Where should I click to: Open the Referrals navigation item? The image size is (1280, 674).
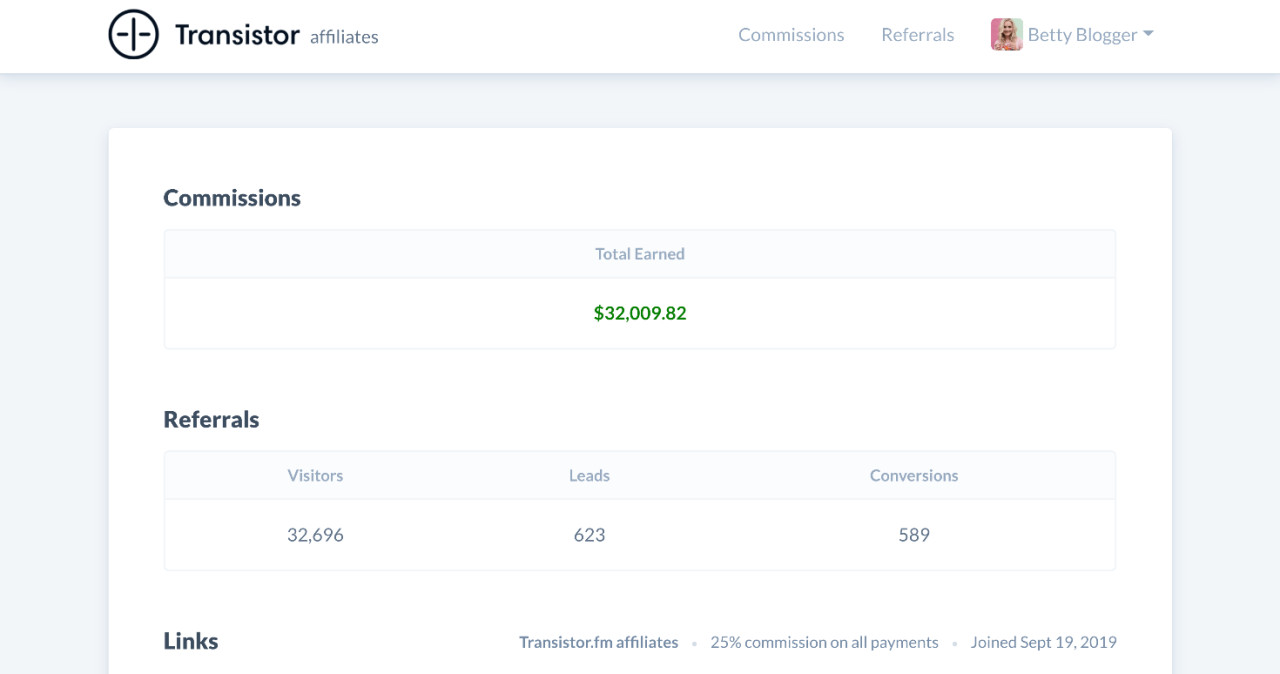click(x=917, y=34)
